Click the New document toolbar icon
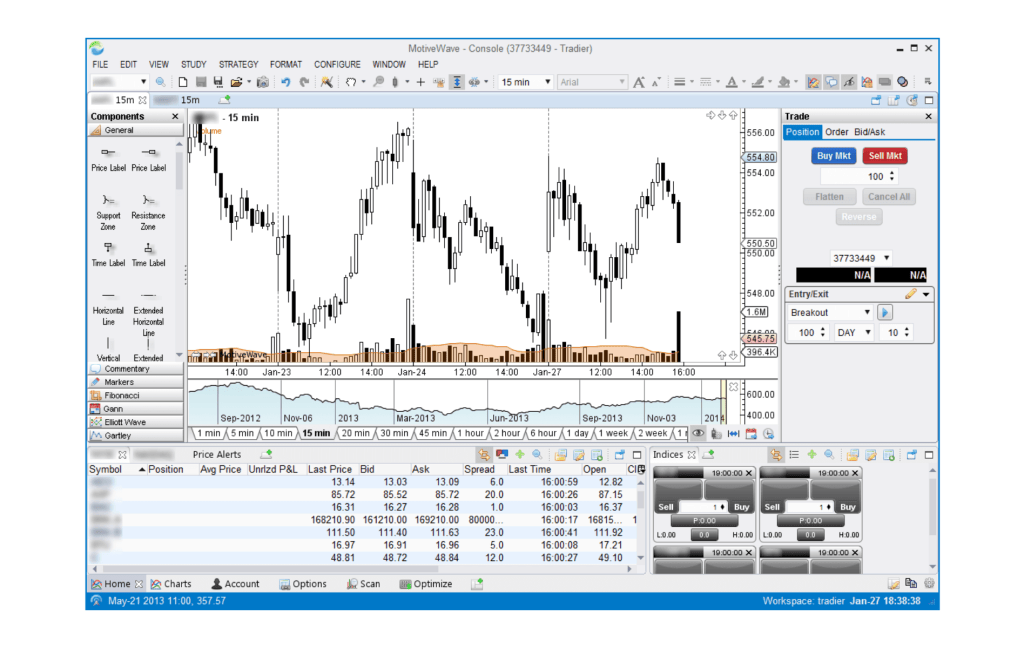This screenshot has height=648, width=1024. pos(183,82)
